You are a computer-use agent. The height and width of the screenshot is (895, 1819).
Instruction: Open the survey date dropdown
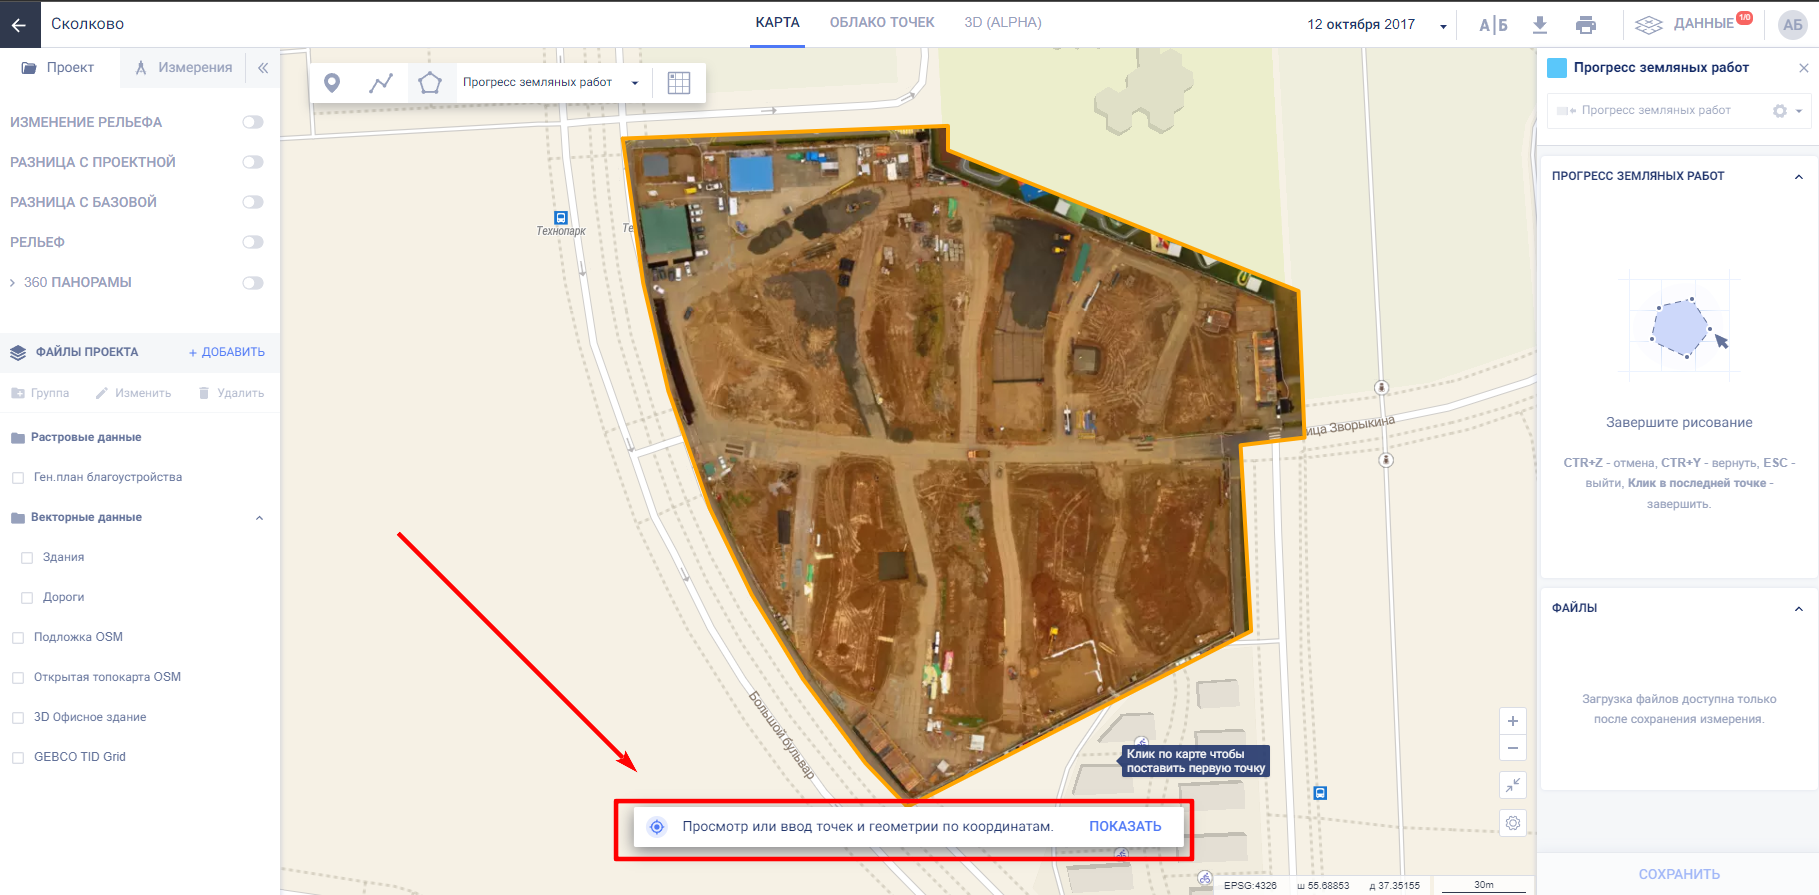[x=1443, y=26]
